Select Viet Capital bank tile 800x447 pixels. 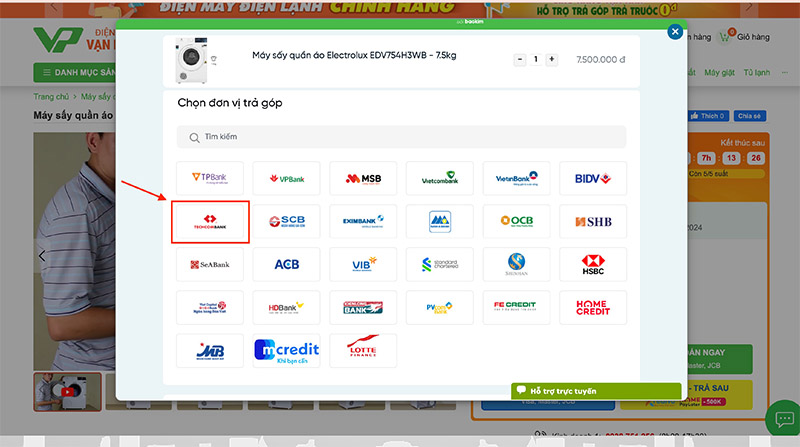[210, 308]
